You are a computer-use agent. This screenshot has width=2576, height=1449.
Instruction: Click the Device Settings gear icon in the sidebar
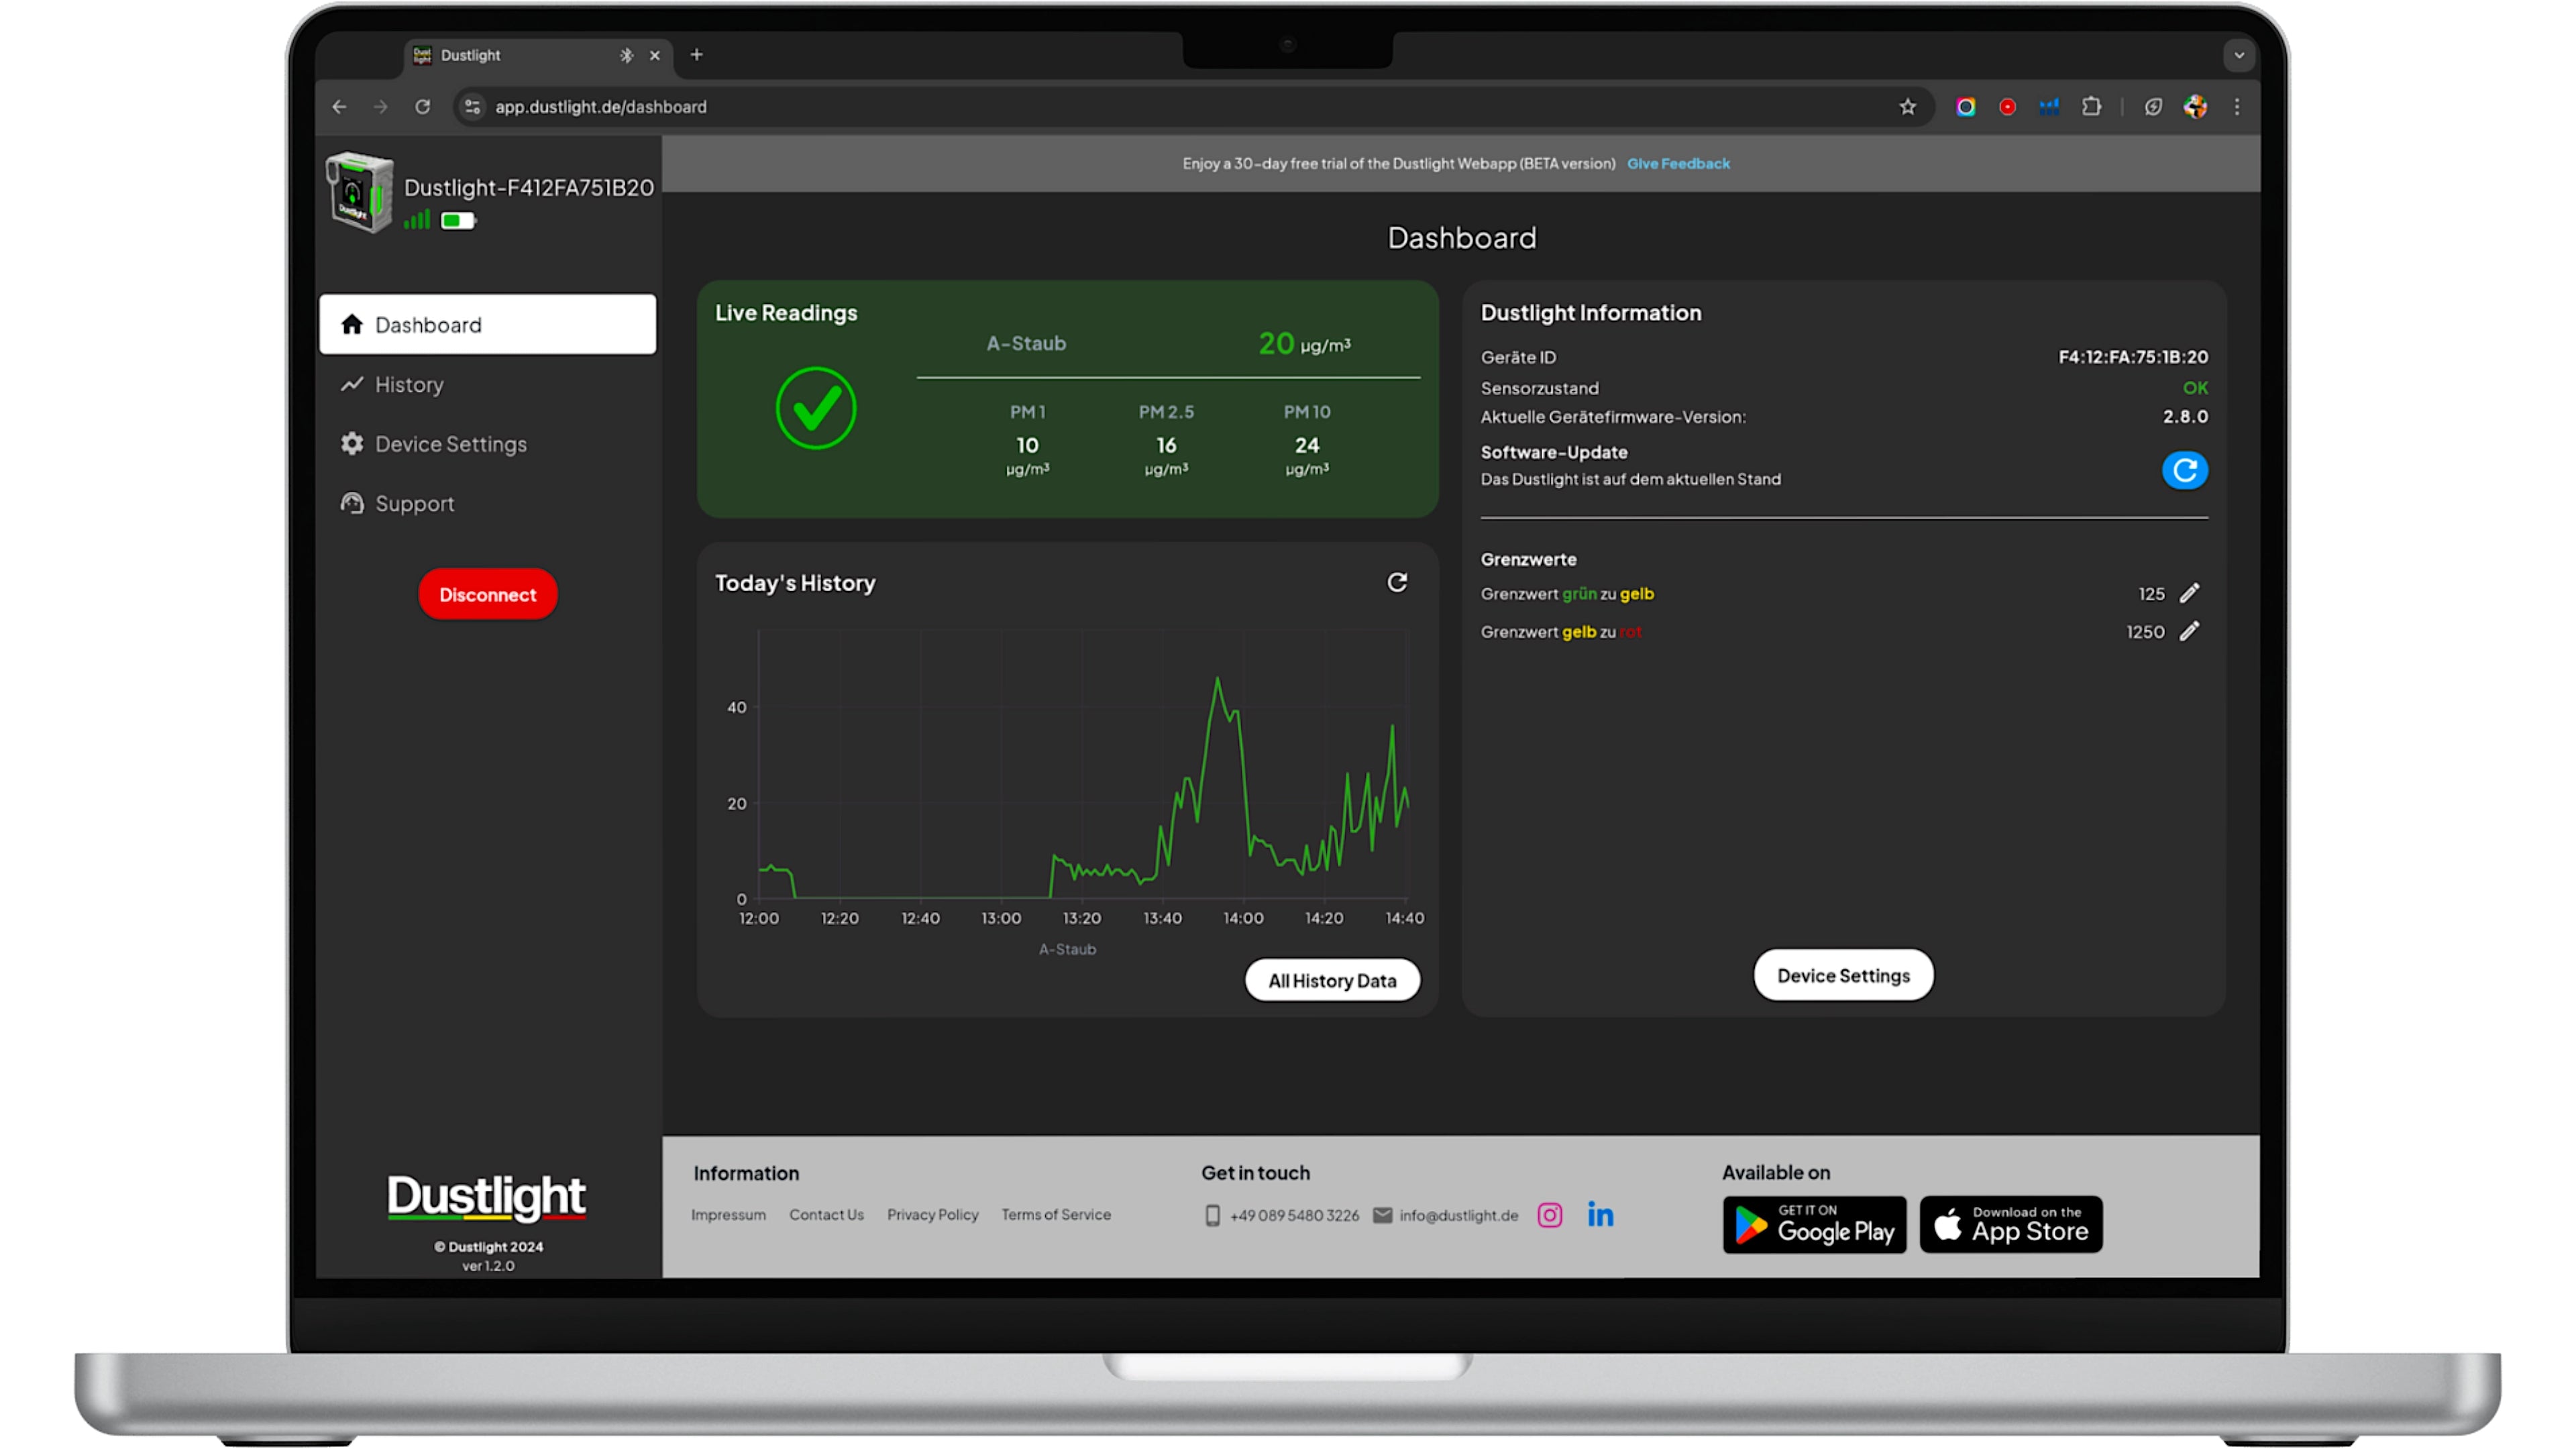[351, 443]
